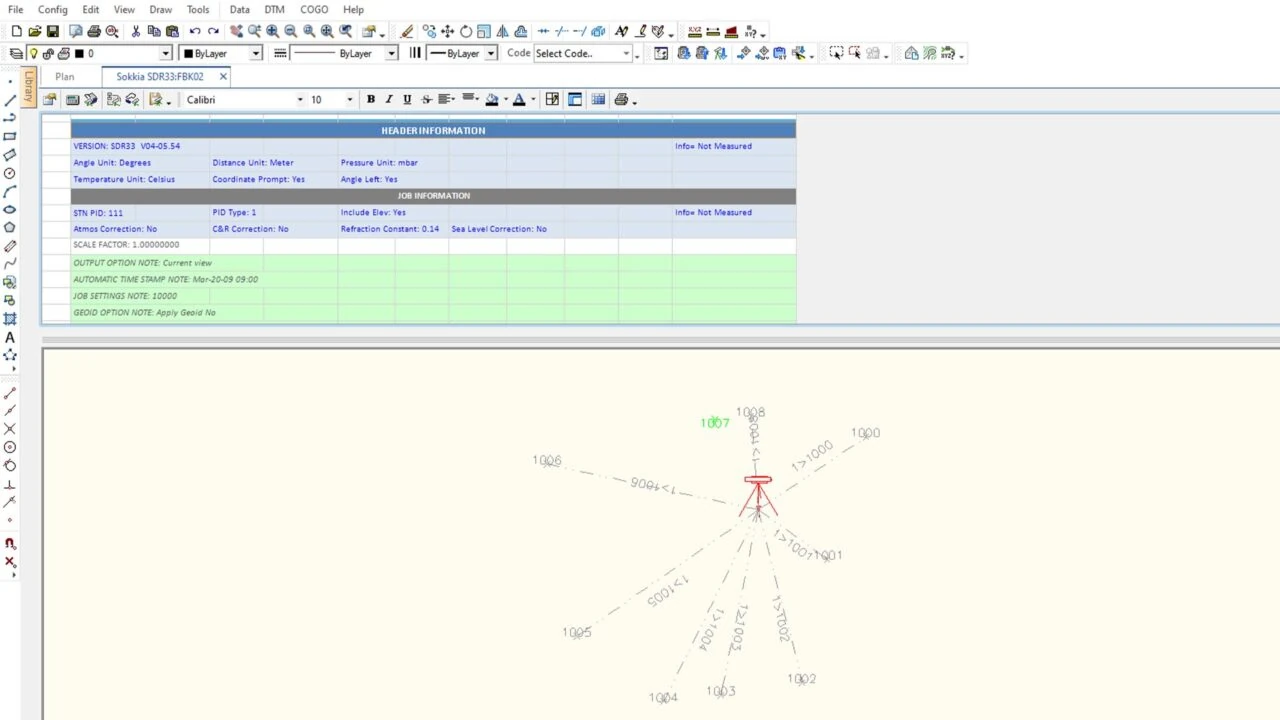Toggle Underline formatting
1280x720 pixels.
pyautogui.click(x=407, y=99)
